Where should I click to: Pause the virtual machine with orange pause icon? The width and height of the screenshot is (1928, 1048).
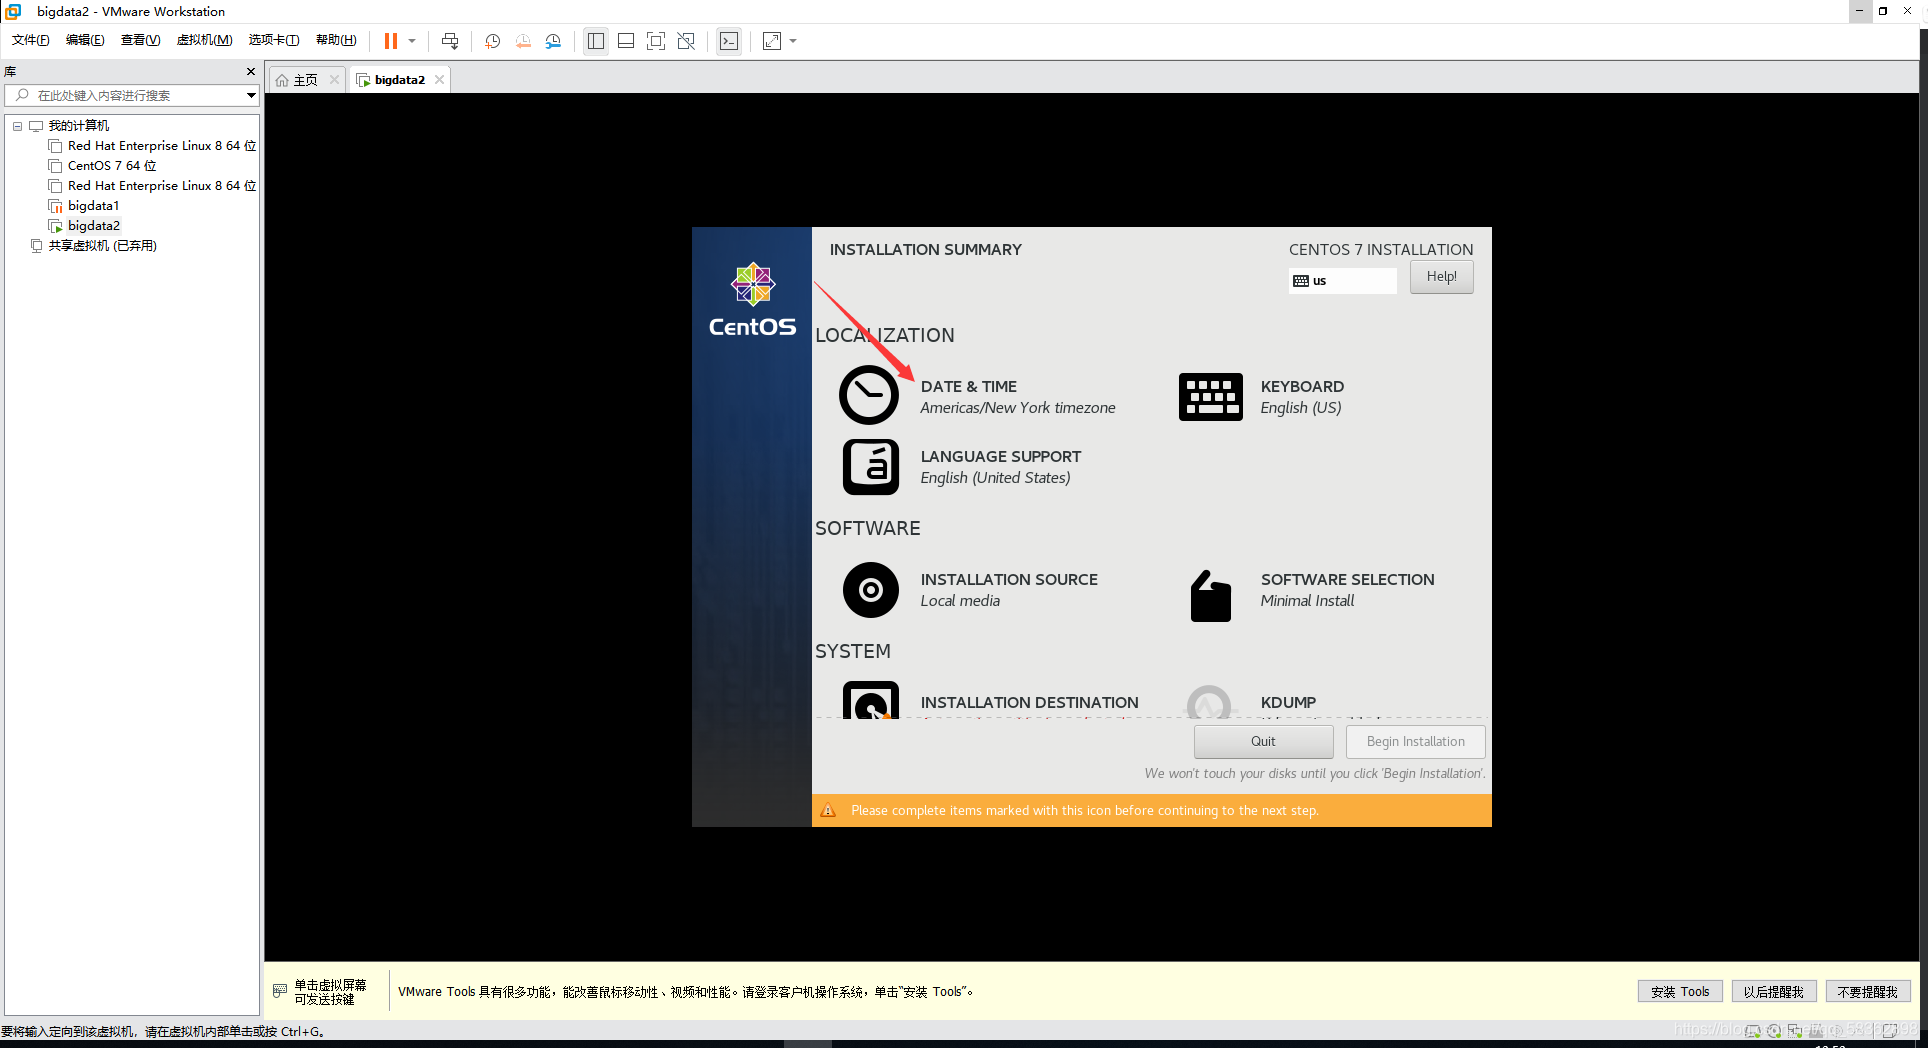[391, 41]
